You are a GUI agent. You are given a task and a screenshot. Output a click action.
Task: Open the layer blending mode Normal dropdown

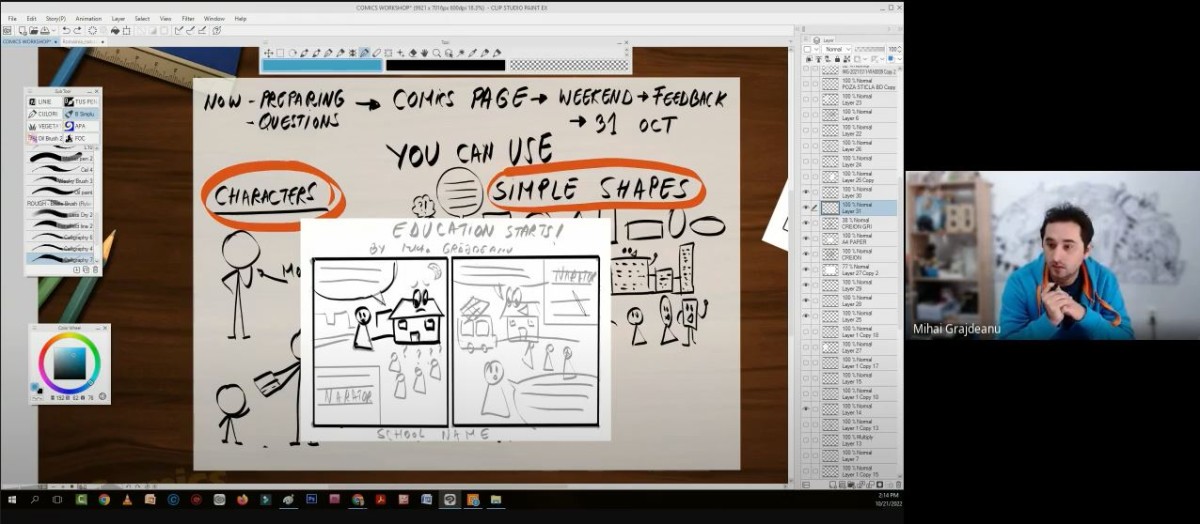click(x=836, y=49)
